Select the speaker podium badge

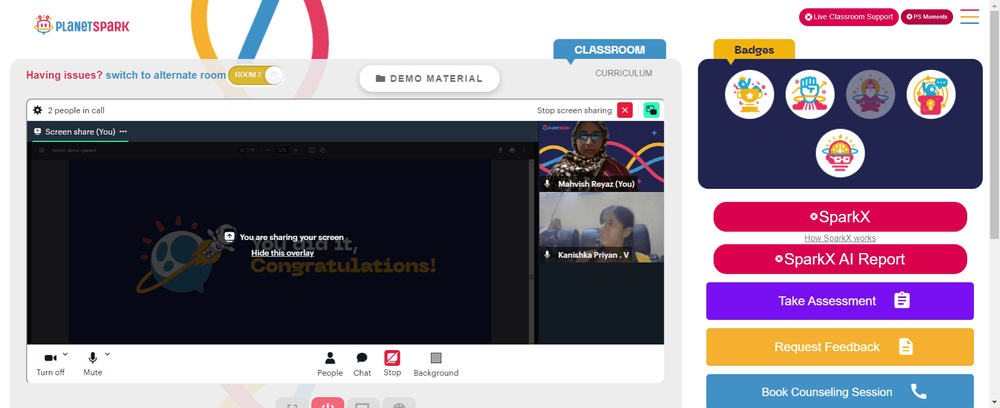click(x=931, y=94)
